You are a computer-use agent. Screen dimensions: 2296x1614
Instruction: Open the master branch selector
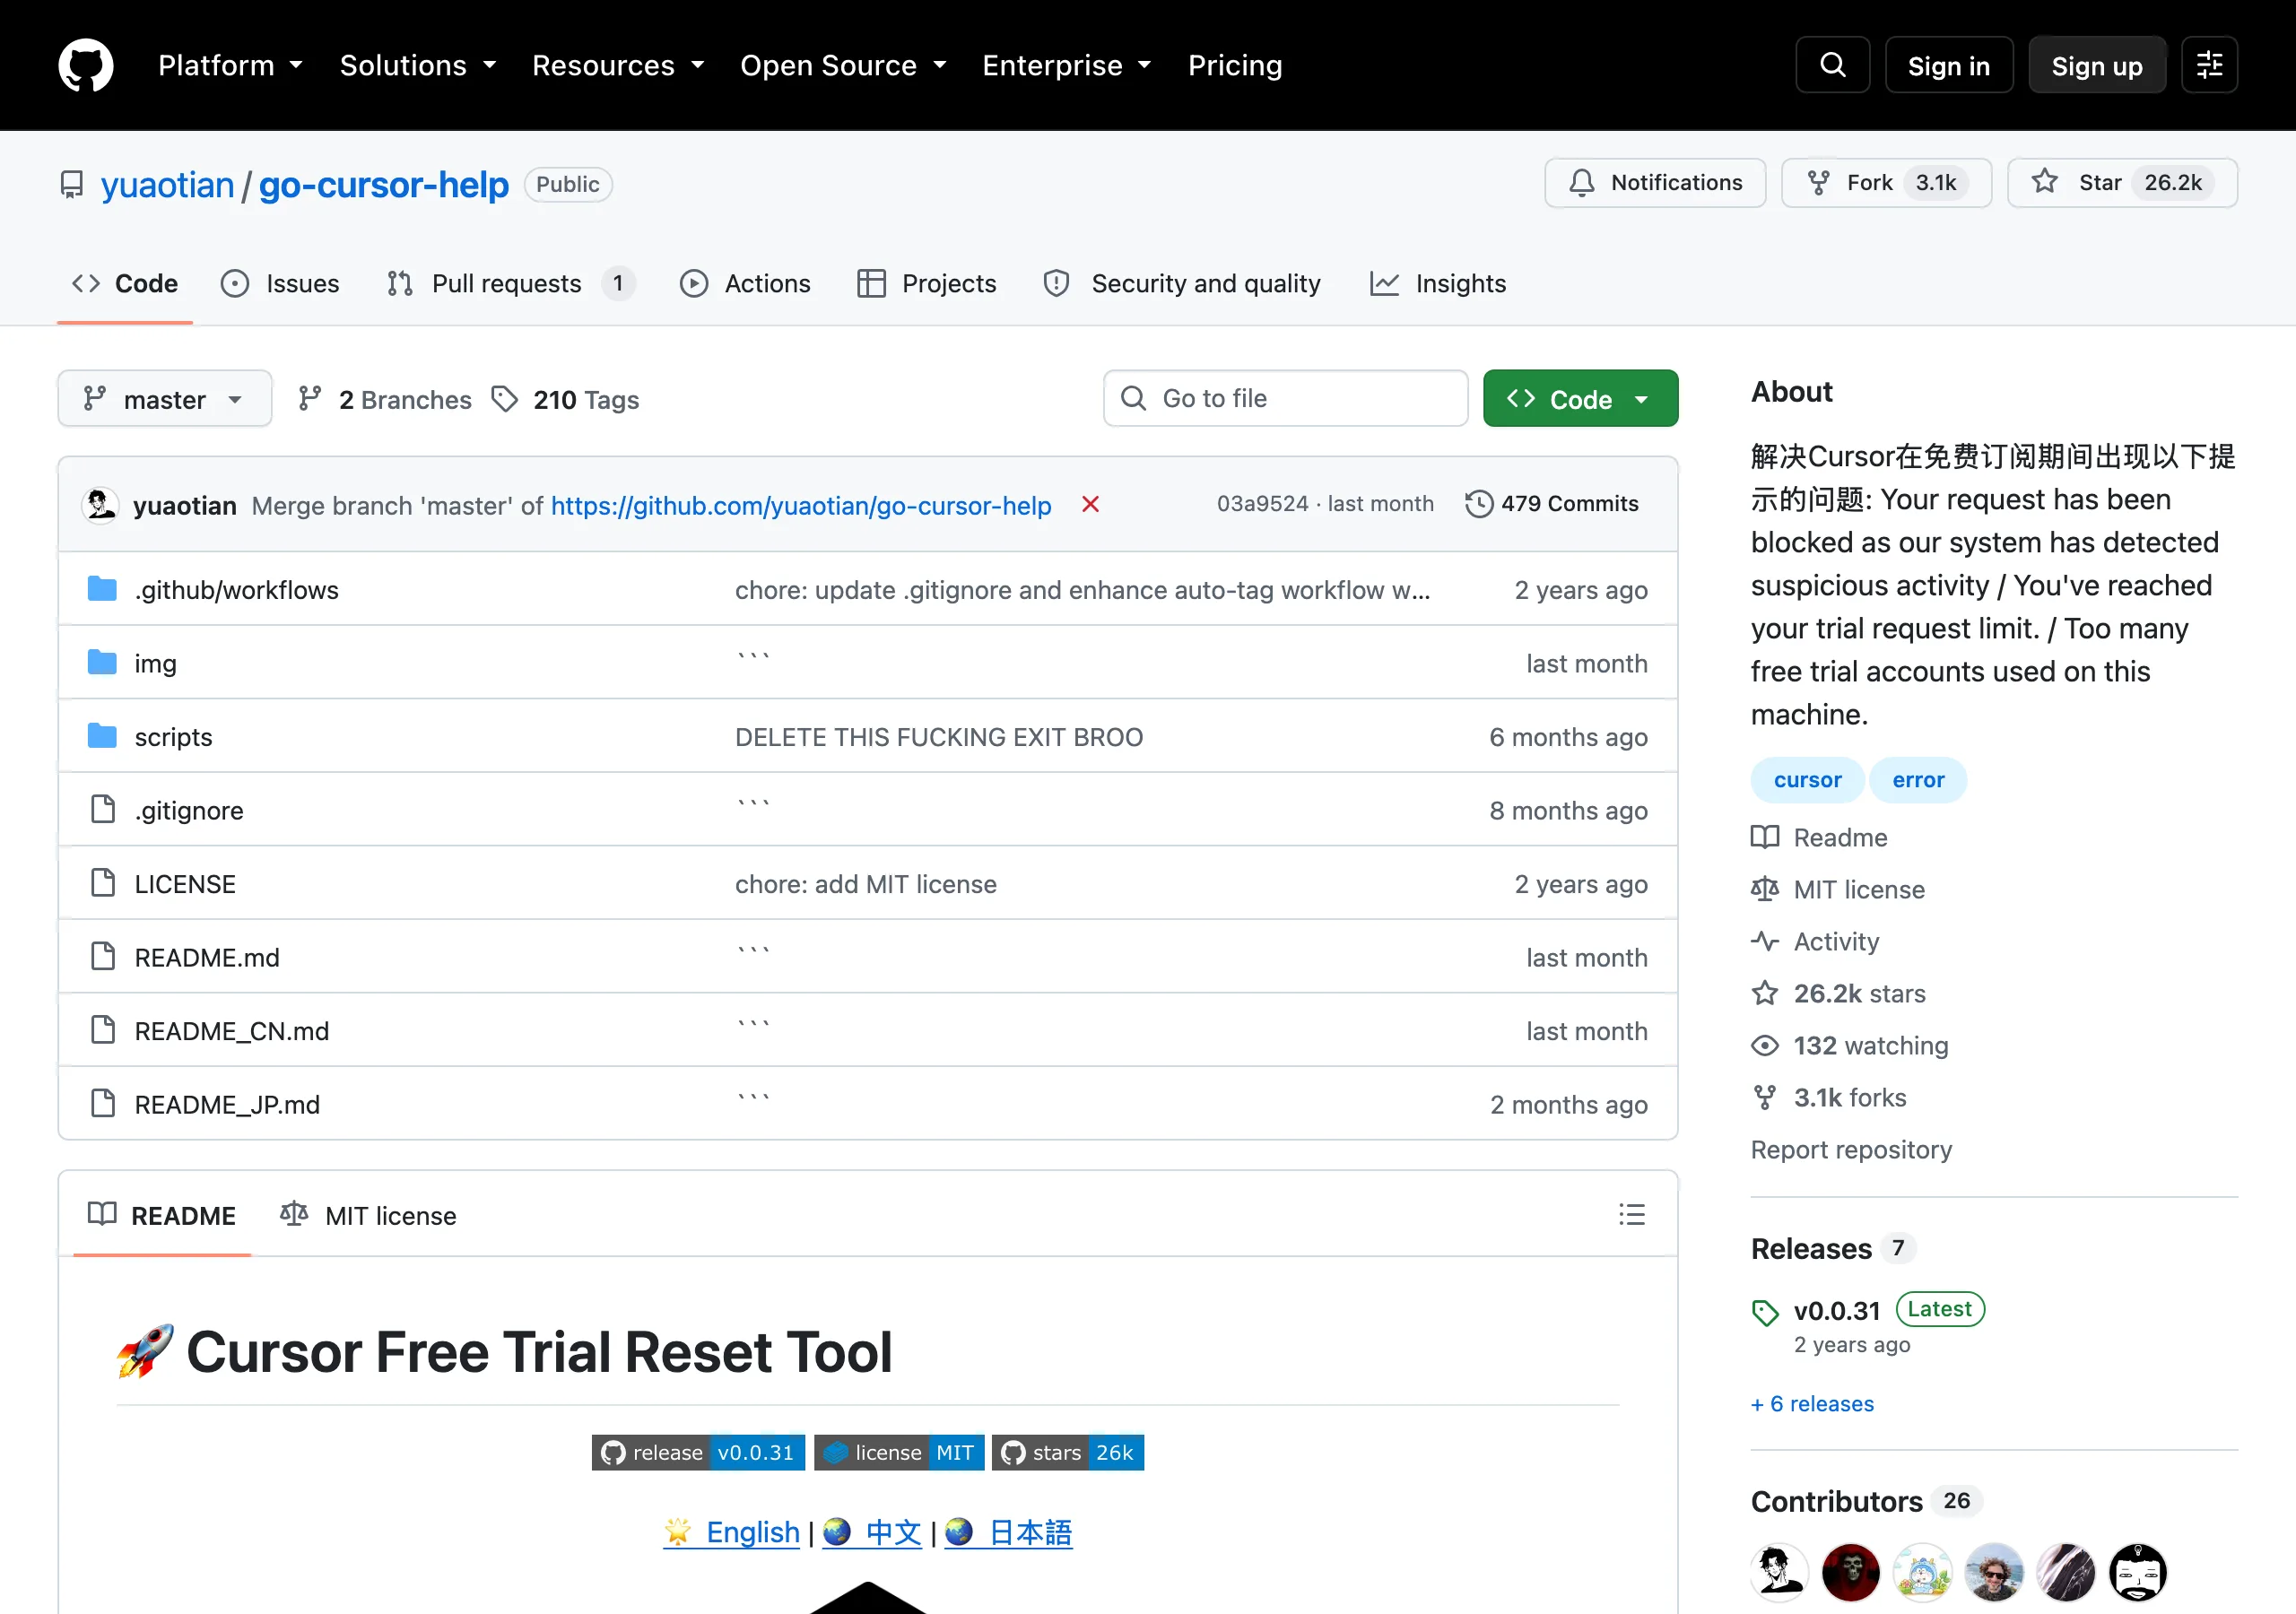165,399
